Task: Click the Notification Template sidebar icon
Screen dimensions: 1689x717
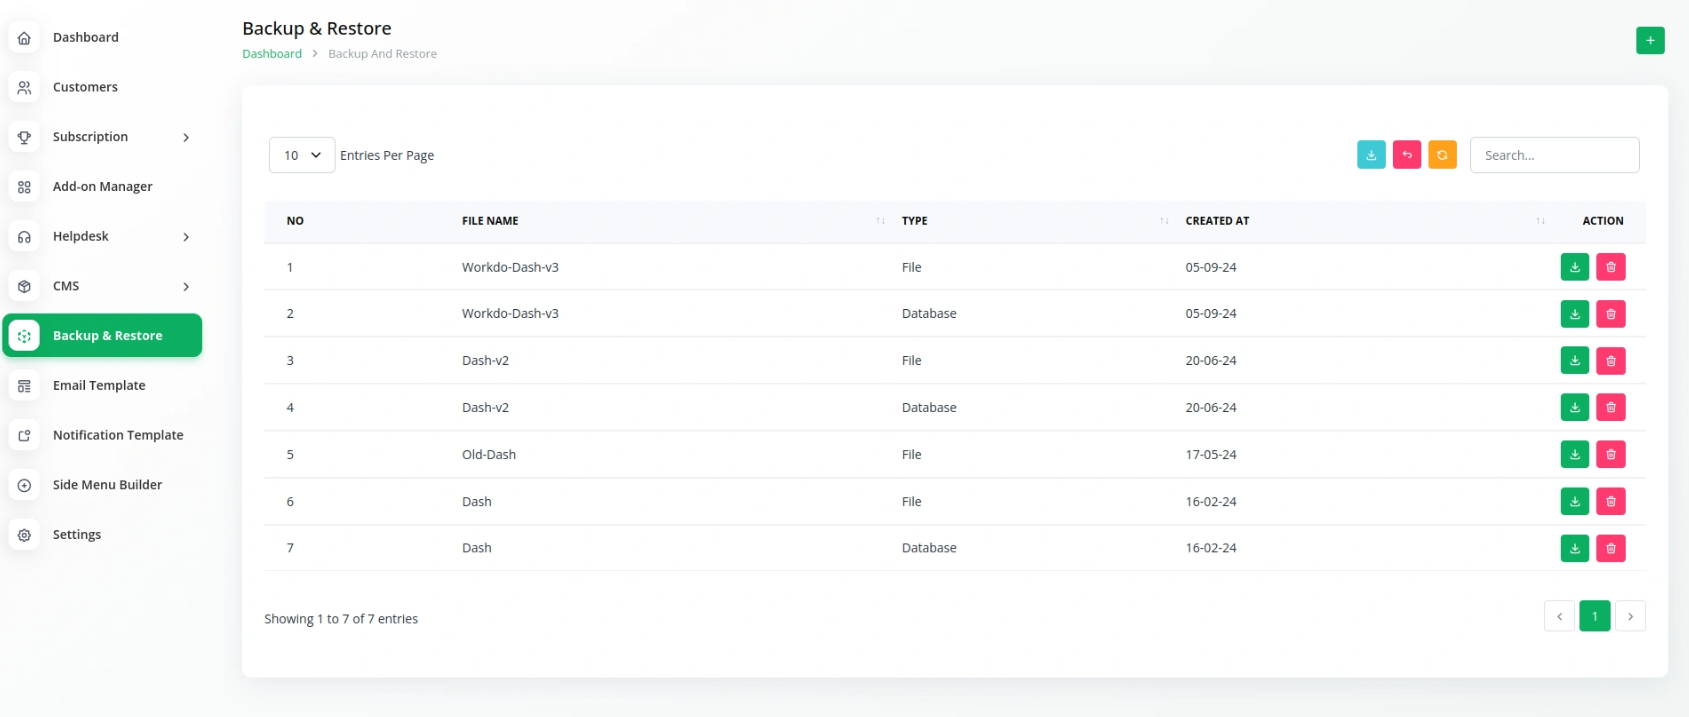Action: point(24,435)
